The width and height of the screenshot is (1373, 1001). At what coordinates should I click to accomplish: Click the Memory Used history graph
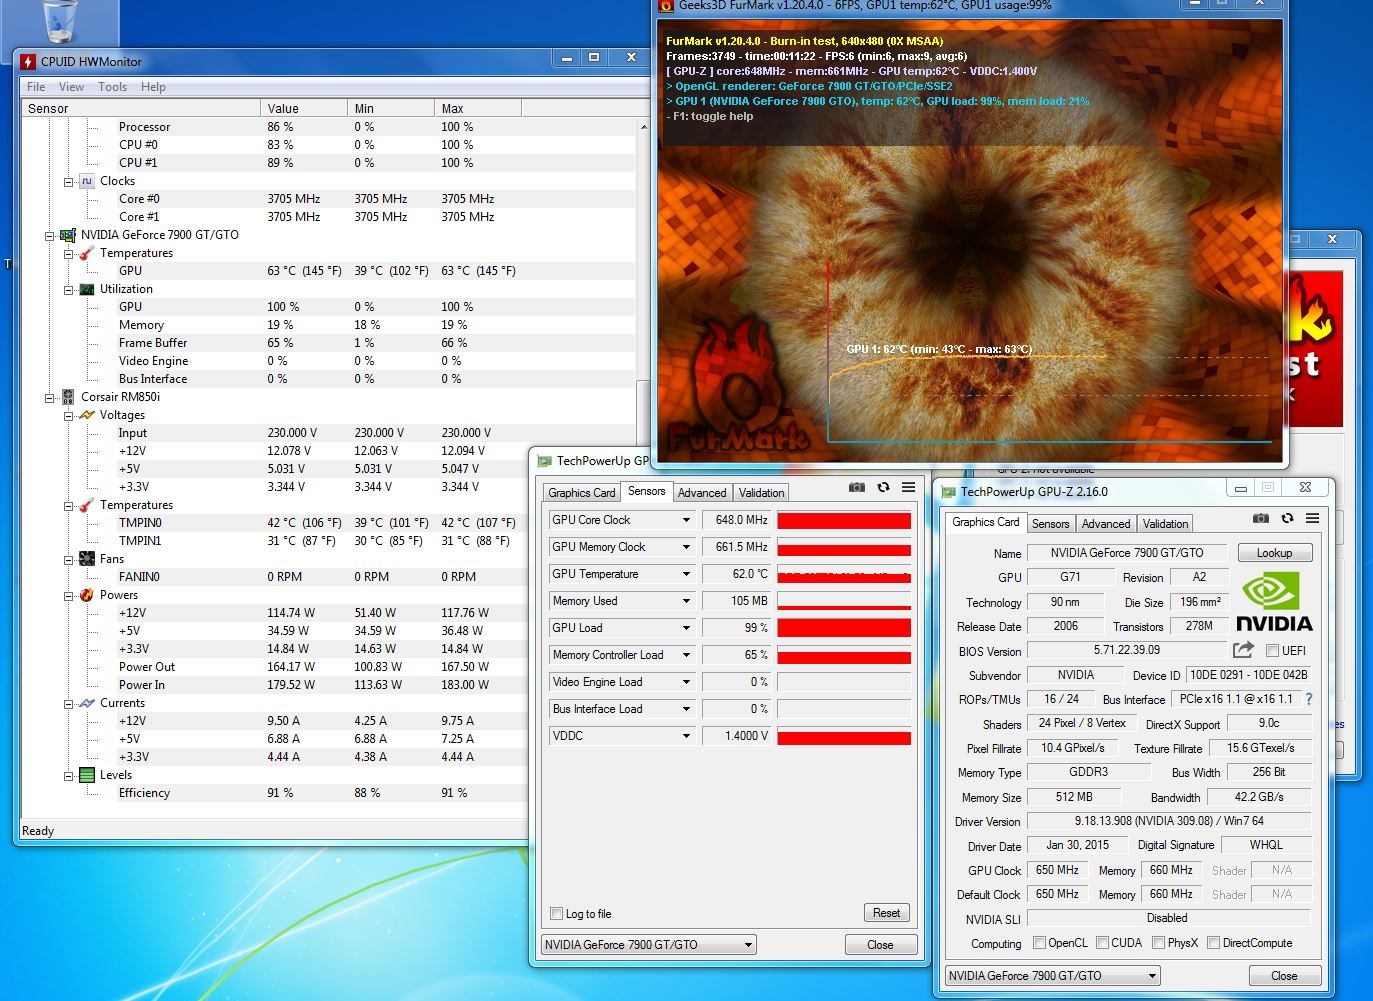[844, 601]
